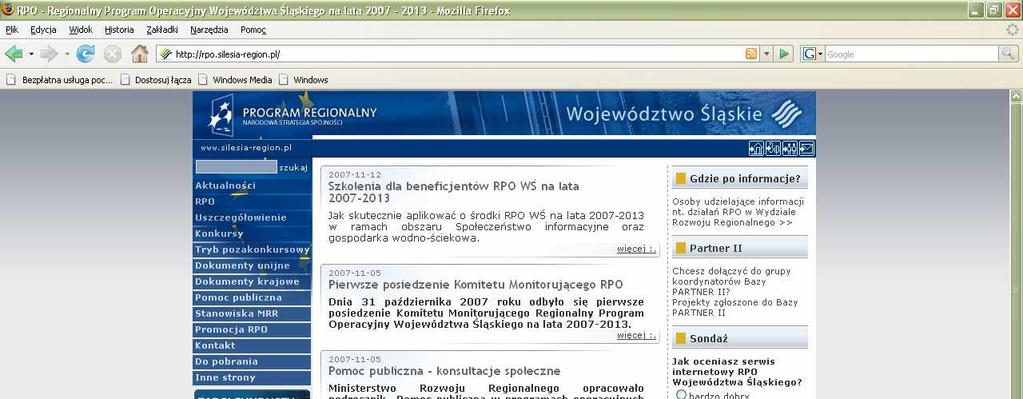
Task: Click the site favicon in the address bar
Action: (x=166, y=54)
